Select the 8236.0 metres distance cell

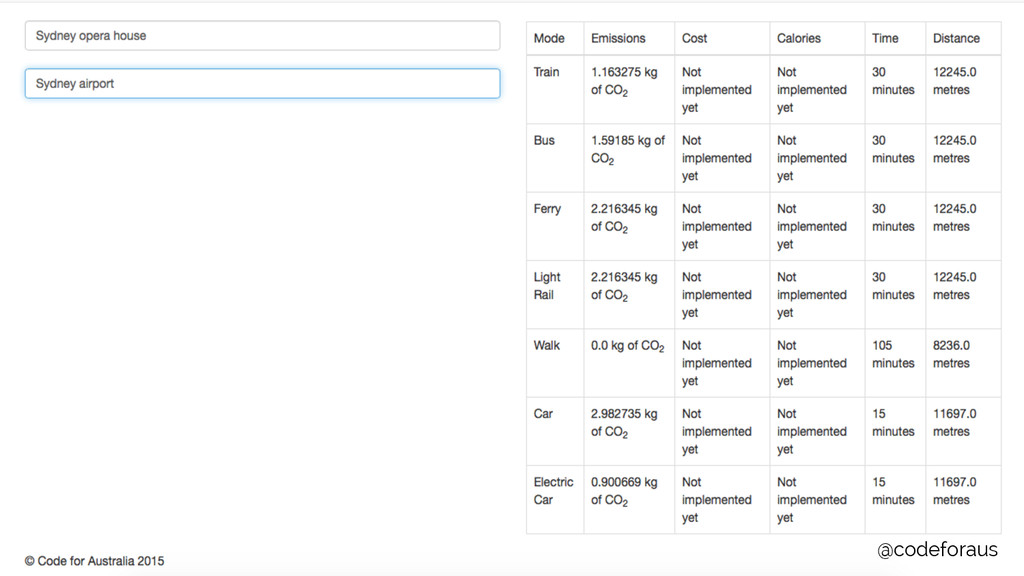[x=951, y=354]
